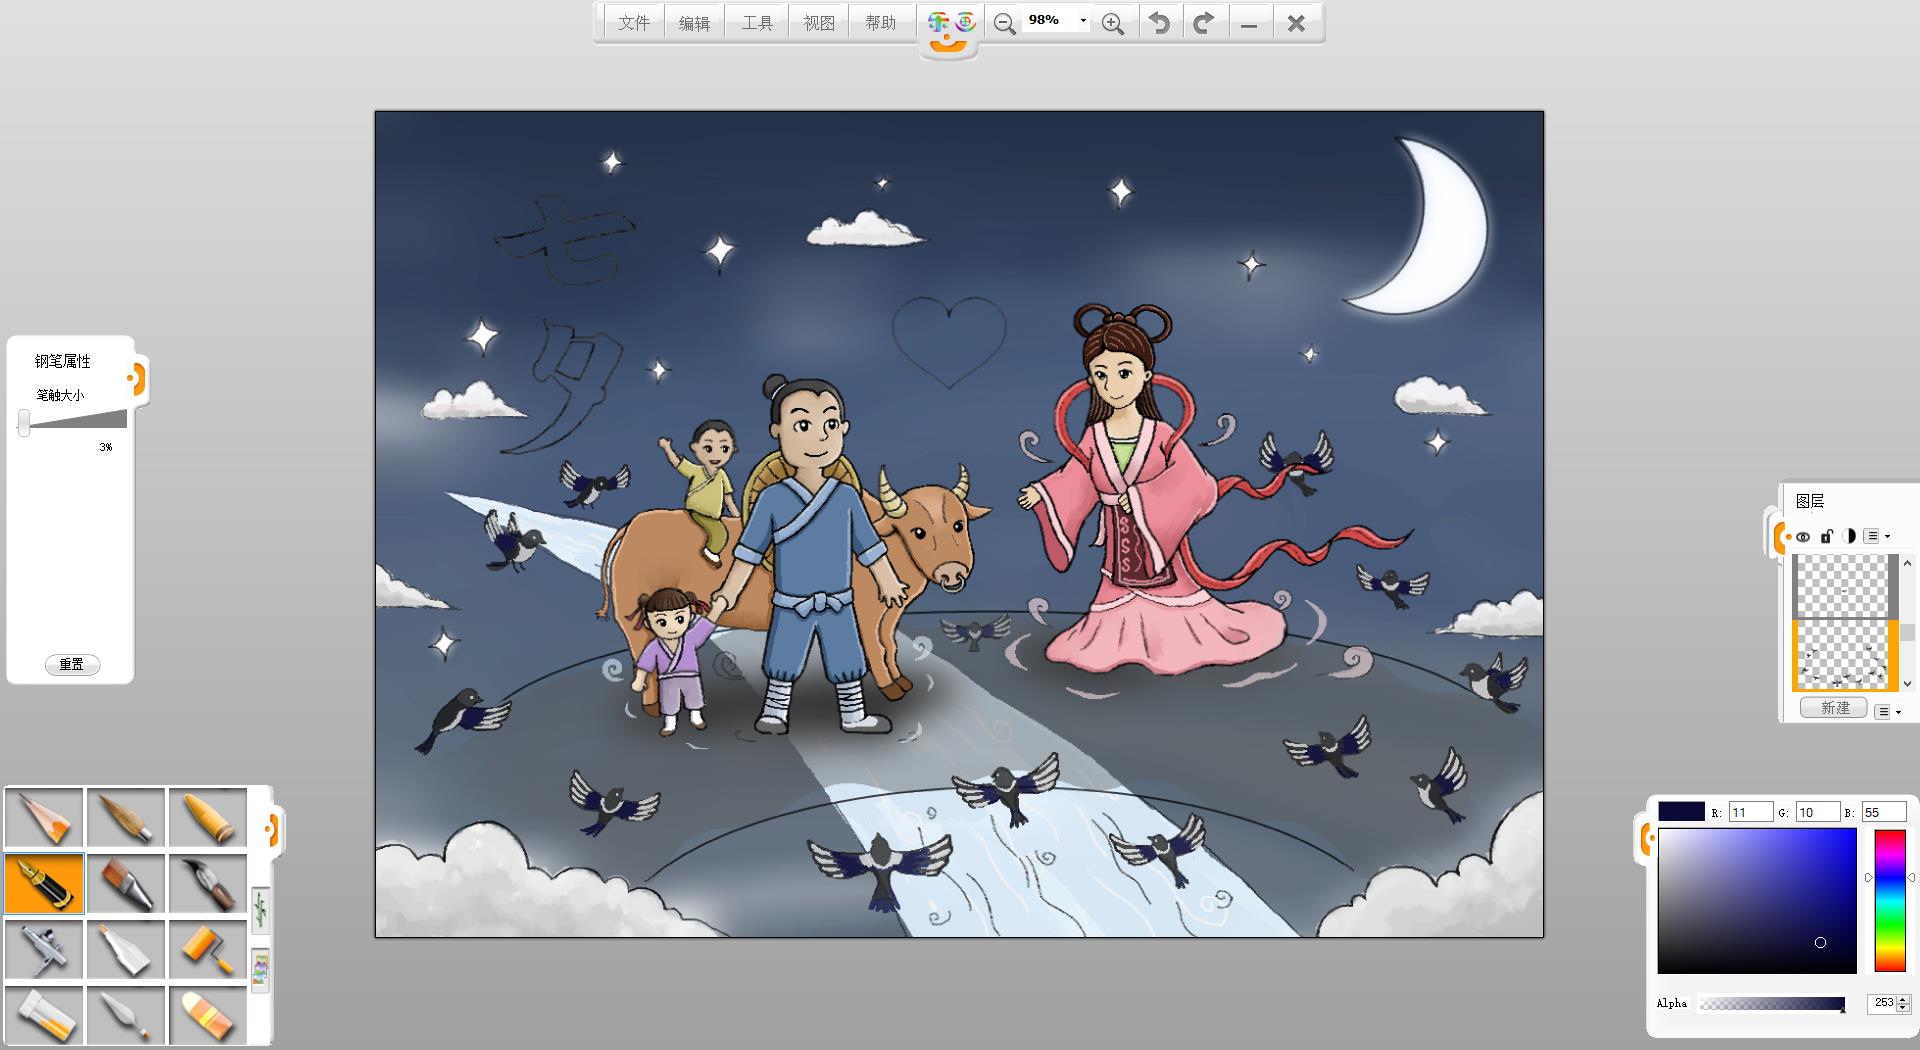Choose the airbrush spray gun tool
This screenshot has height=1050, width=1920.
[x=44, y=949]
